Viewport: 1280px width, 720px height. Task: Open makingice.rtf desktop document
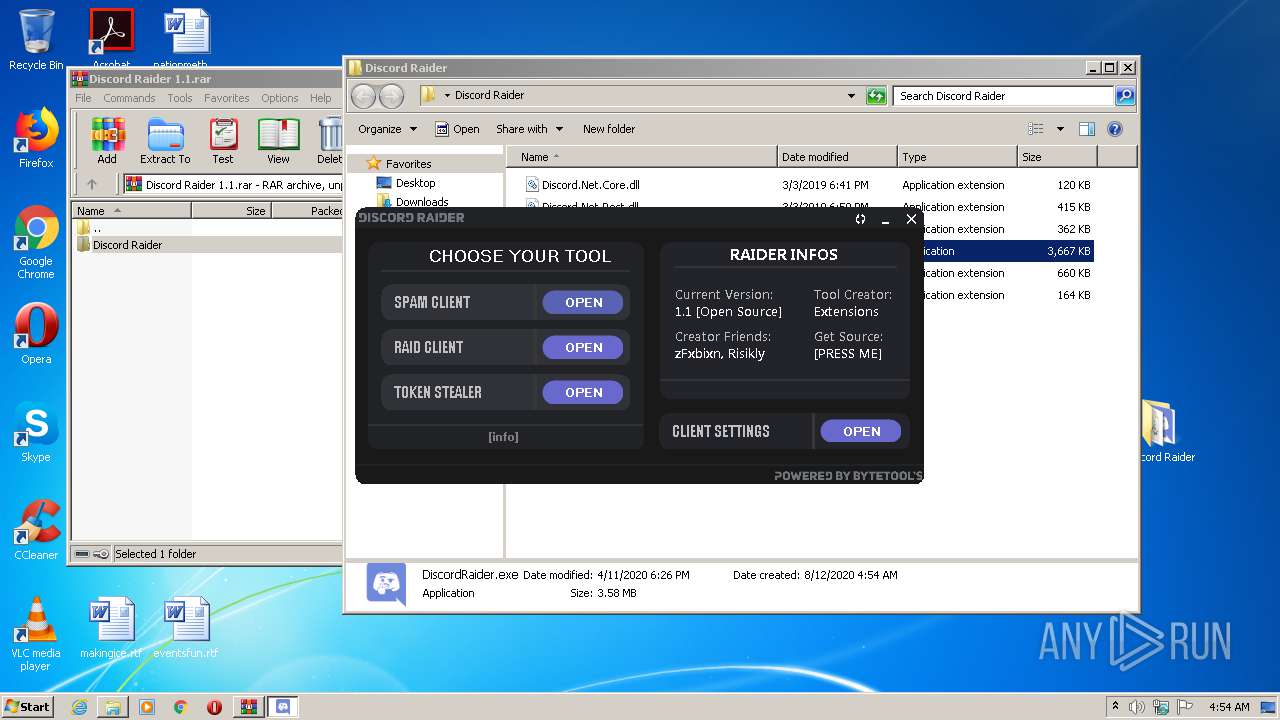click(111, 628)
